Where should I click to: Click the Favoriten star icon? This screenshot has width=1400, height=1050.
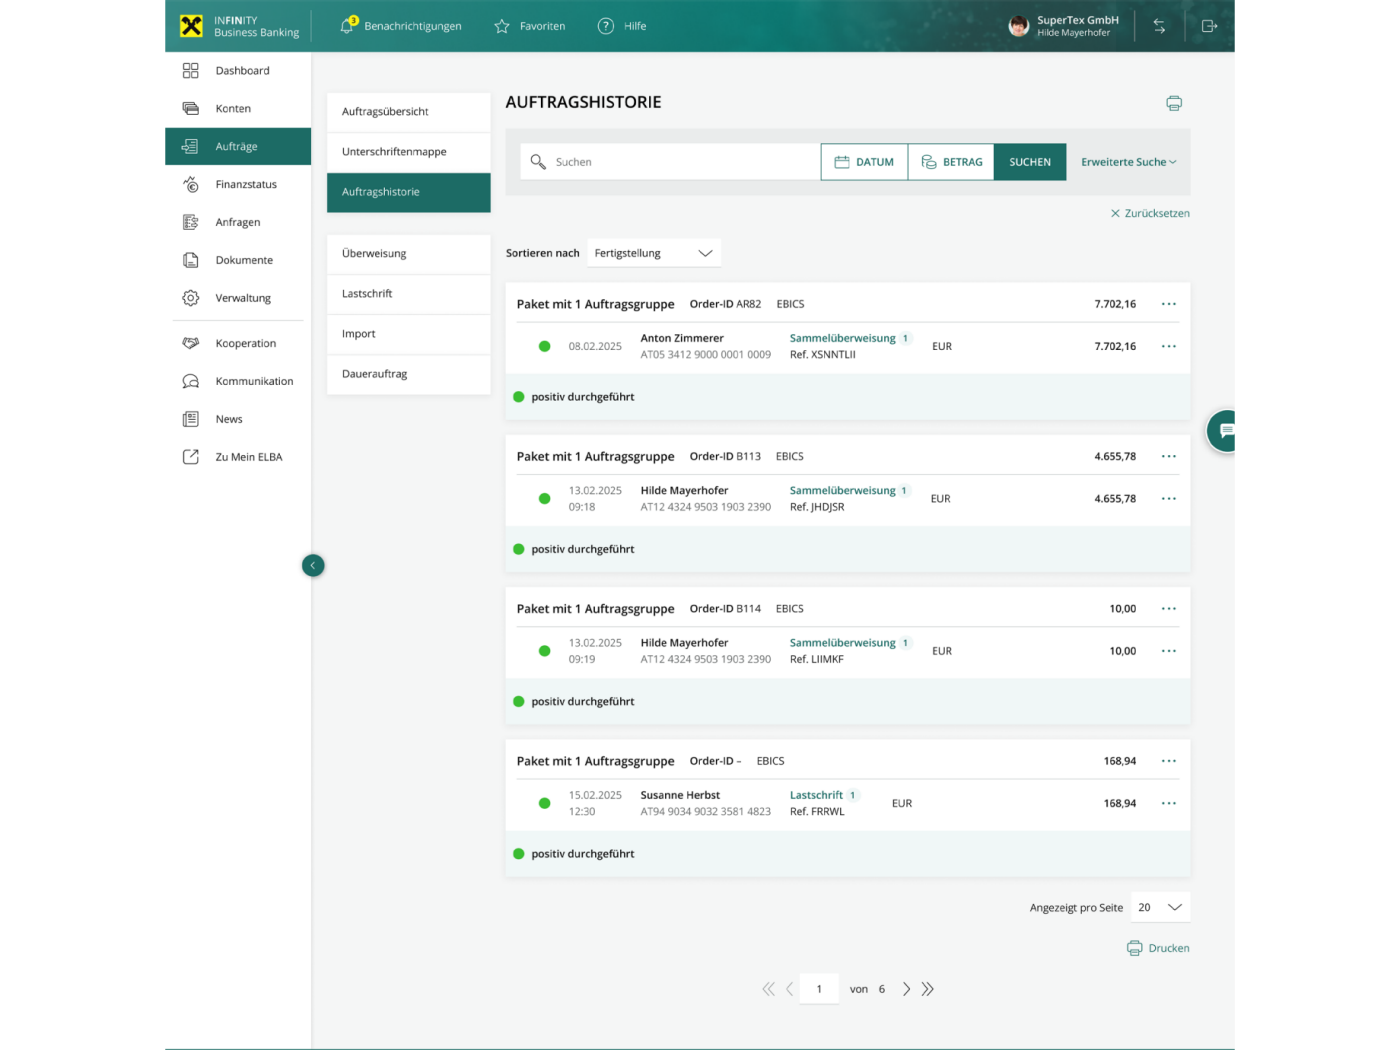[x=502, y=26]
